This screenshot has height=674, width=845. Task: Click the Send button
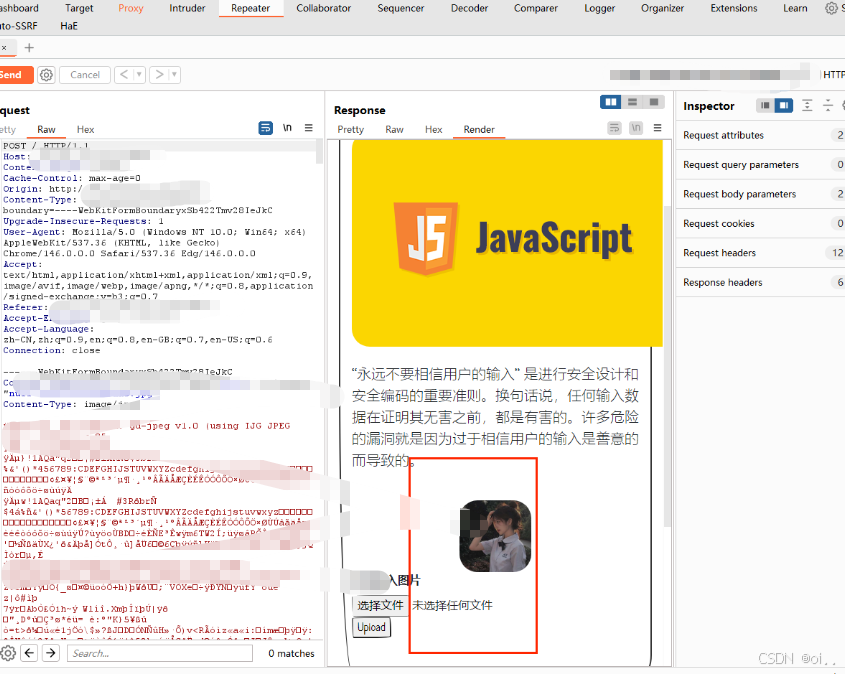15,75
